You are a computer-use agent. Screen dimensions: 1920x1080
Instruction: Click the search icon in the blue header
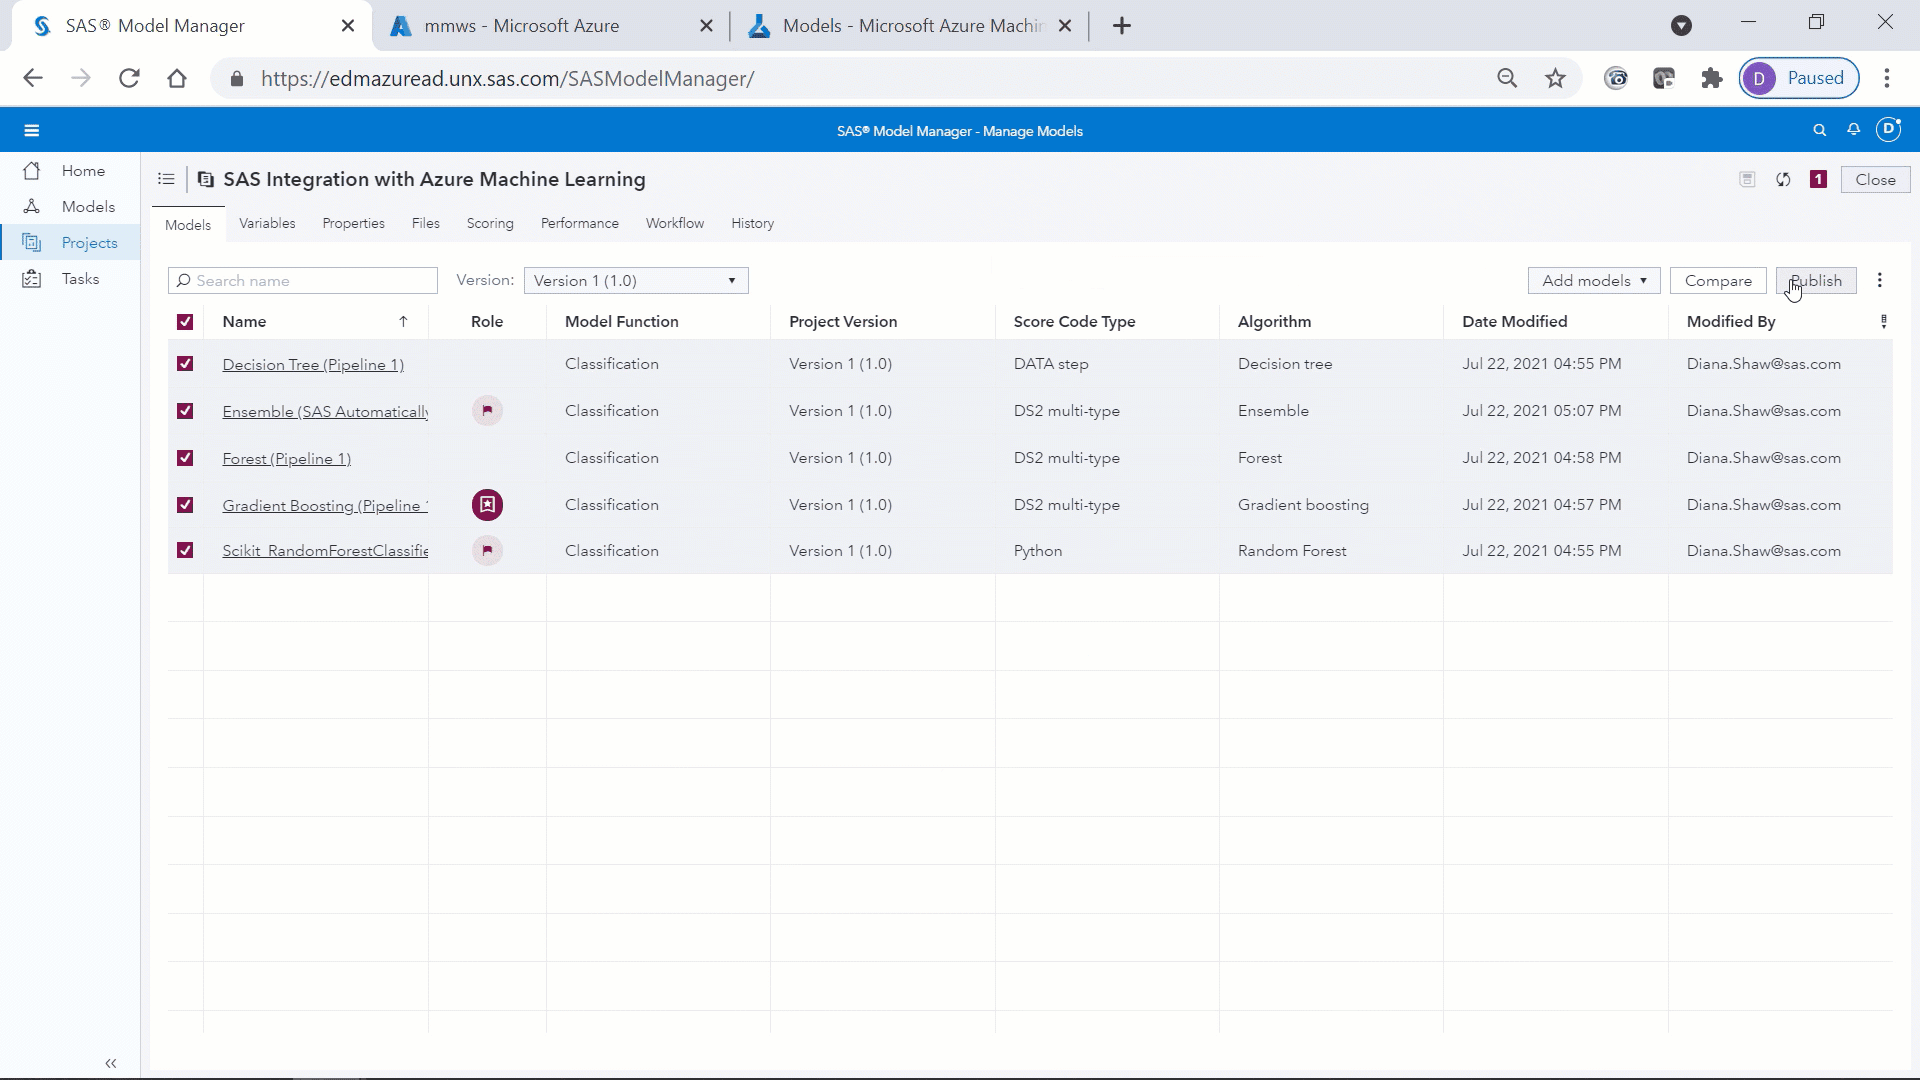(x=1819, y=130)
